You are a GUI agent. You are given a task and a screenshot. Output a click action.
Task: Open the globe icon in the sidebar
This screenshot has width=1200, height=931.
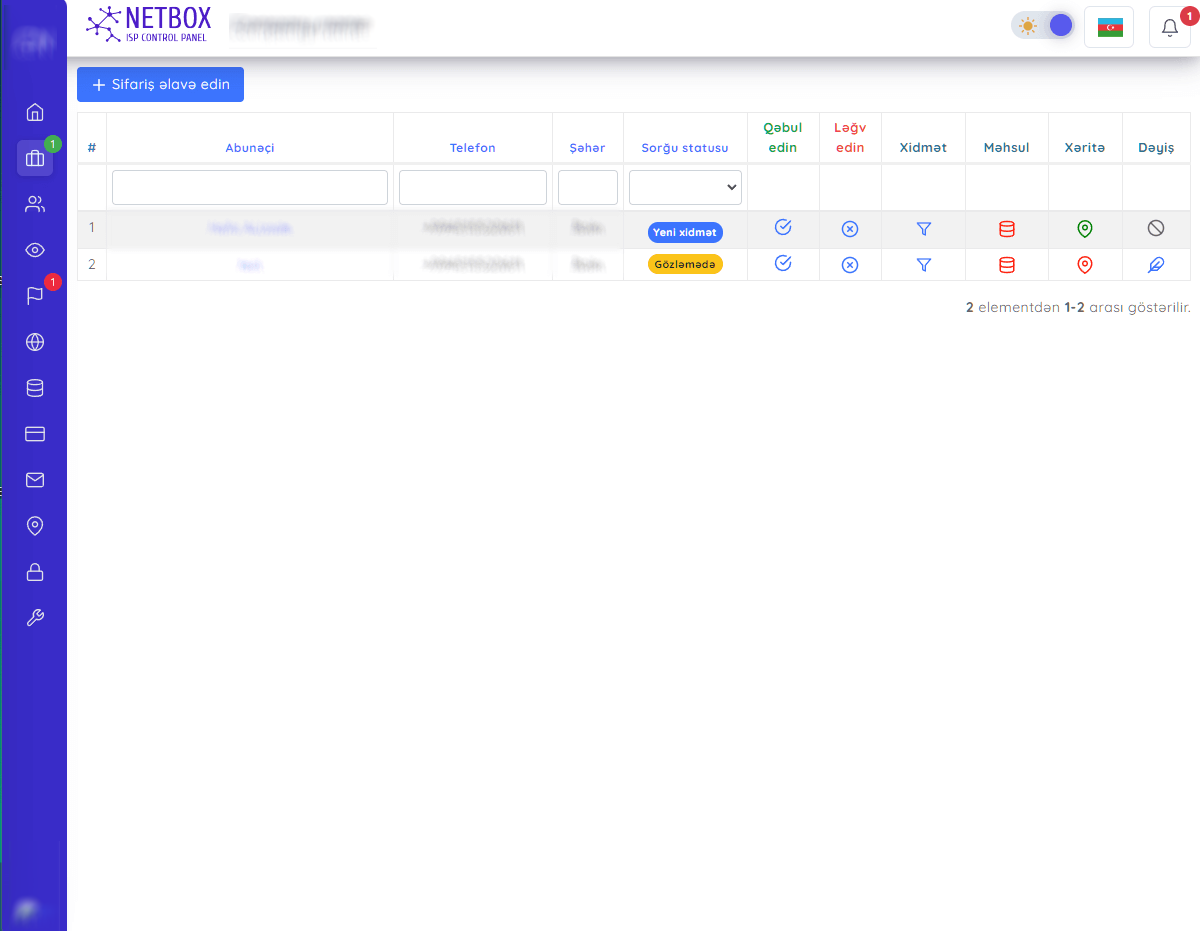point(35,342)
